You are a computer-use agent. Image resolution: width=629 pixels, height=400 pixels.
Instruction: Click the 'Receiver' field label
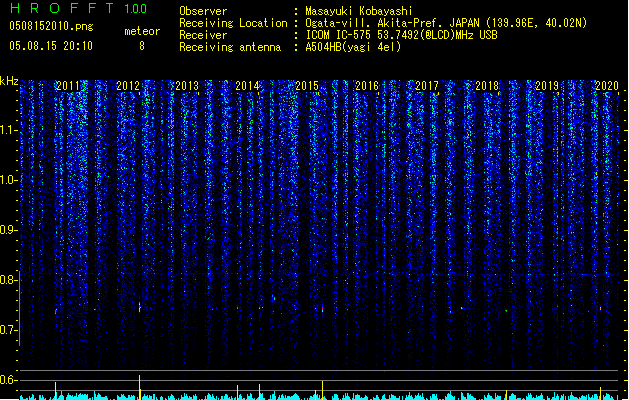click(203, 35)
